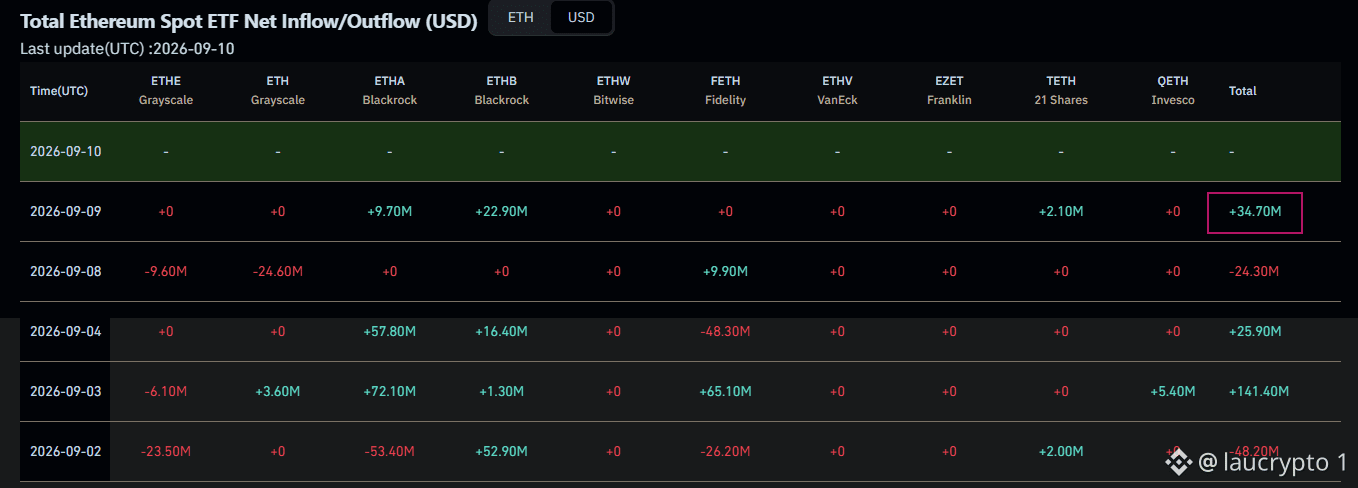This screenshot has height=488, width=1358.
Task: Click the +22.90M ETHB value
Action: [501, 212]
